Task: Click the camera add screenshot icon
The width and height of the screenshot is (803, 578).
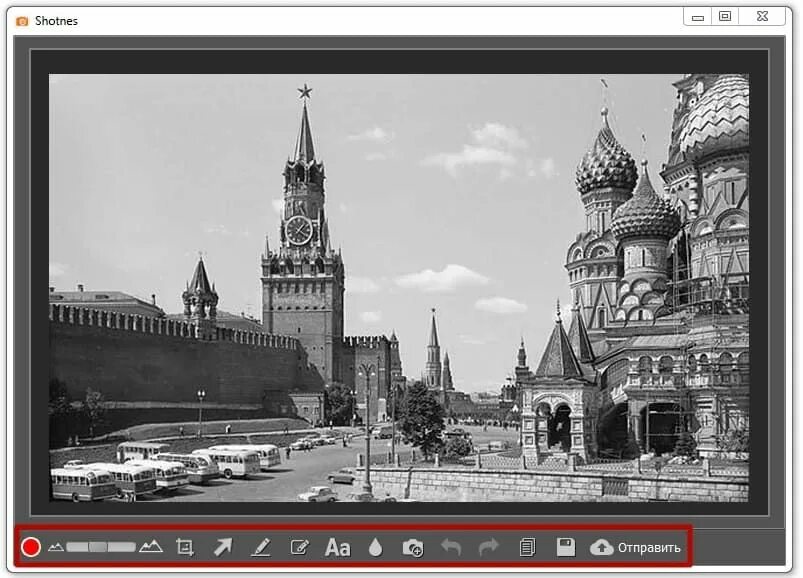Action: tap(413, 547)
